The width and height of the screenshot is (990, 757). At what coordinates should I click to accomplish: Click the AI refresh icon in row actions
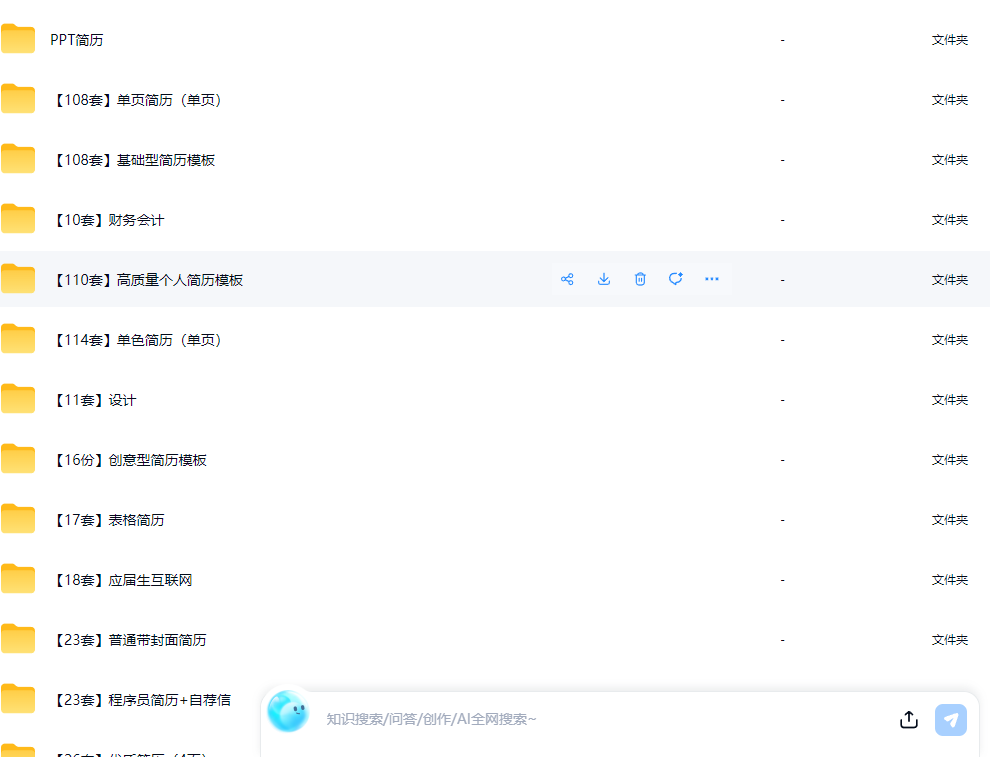tap(676, 279)
